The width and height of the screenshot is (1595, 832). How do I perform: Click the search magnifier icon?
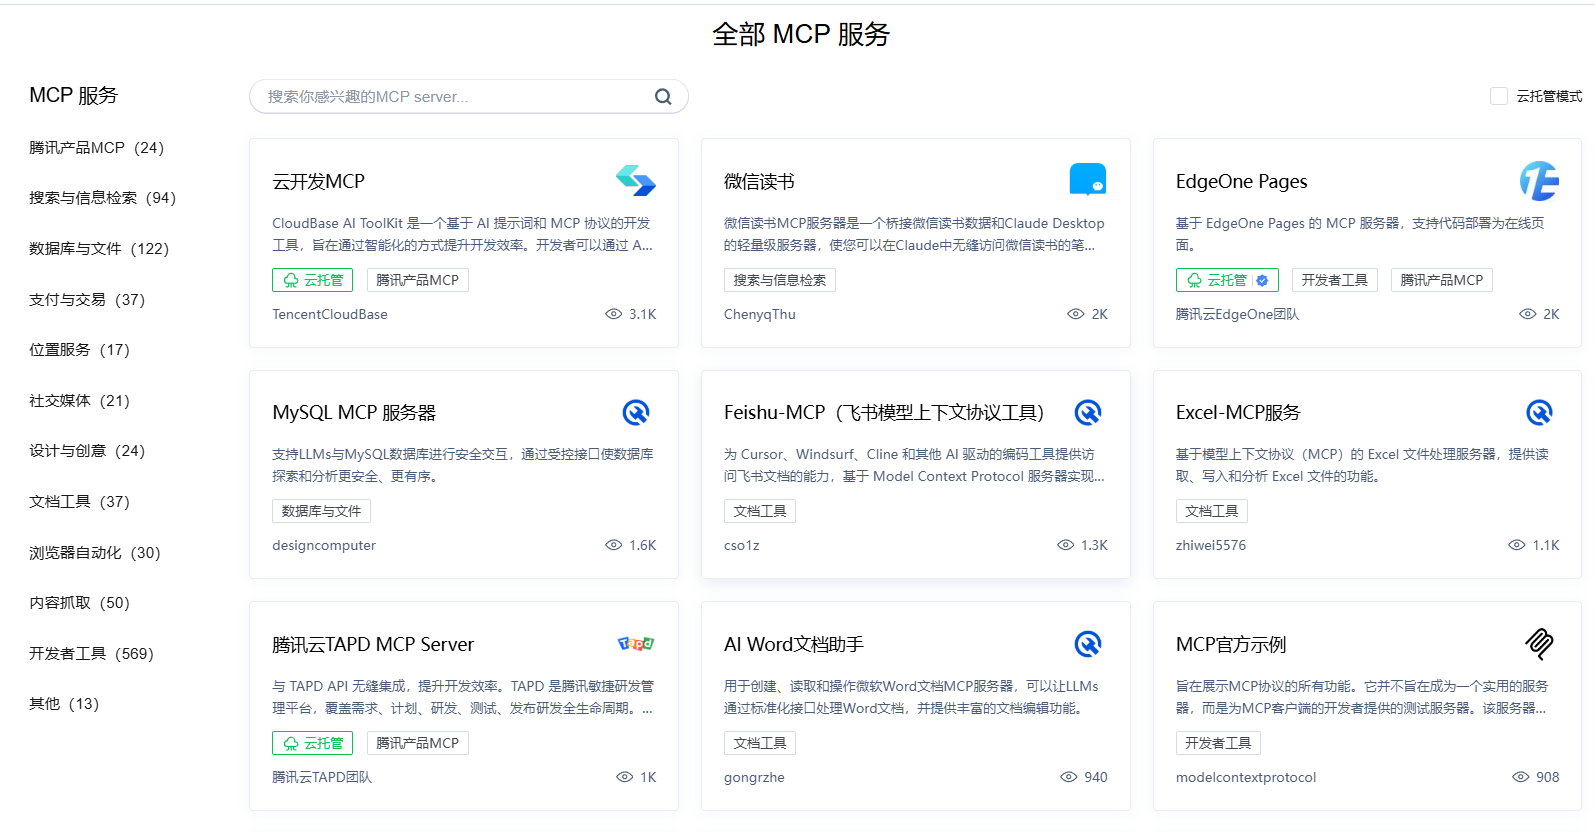click(662, 97)
